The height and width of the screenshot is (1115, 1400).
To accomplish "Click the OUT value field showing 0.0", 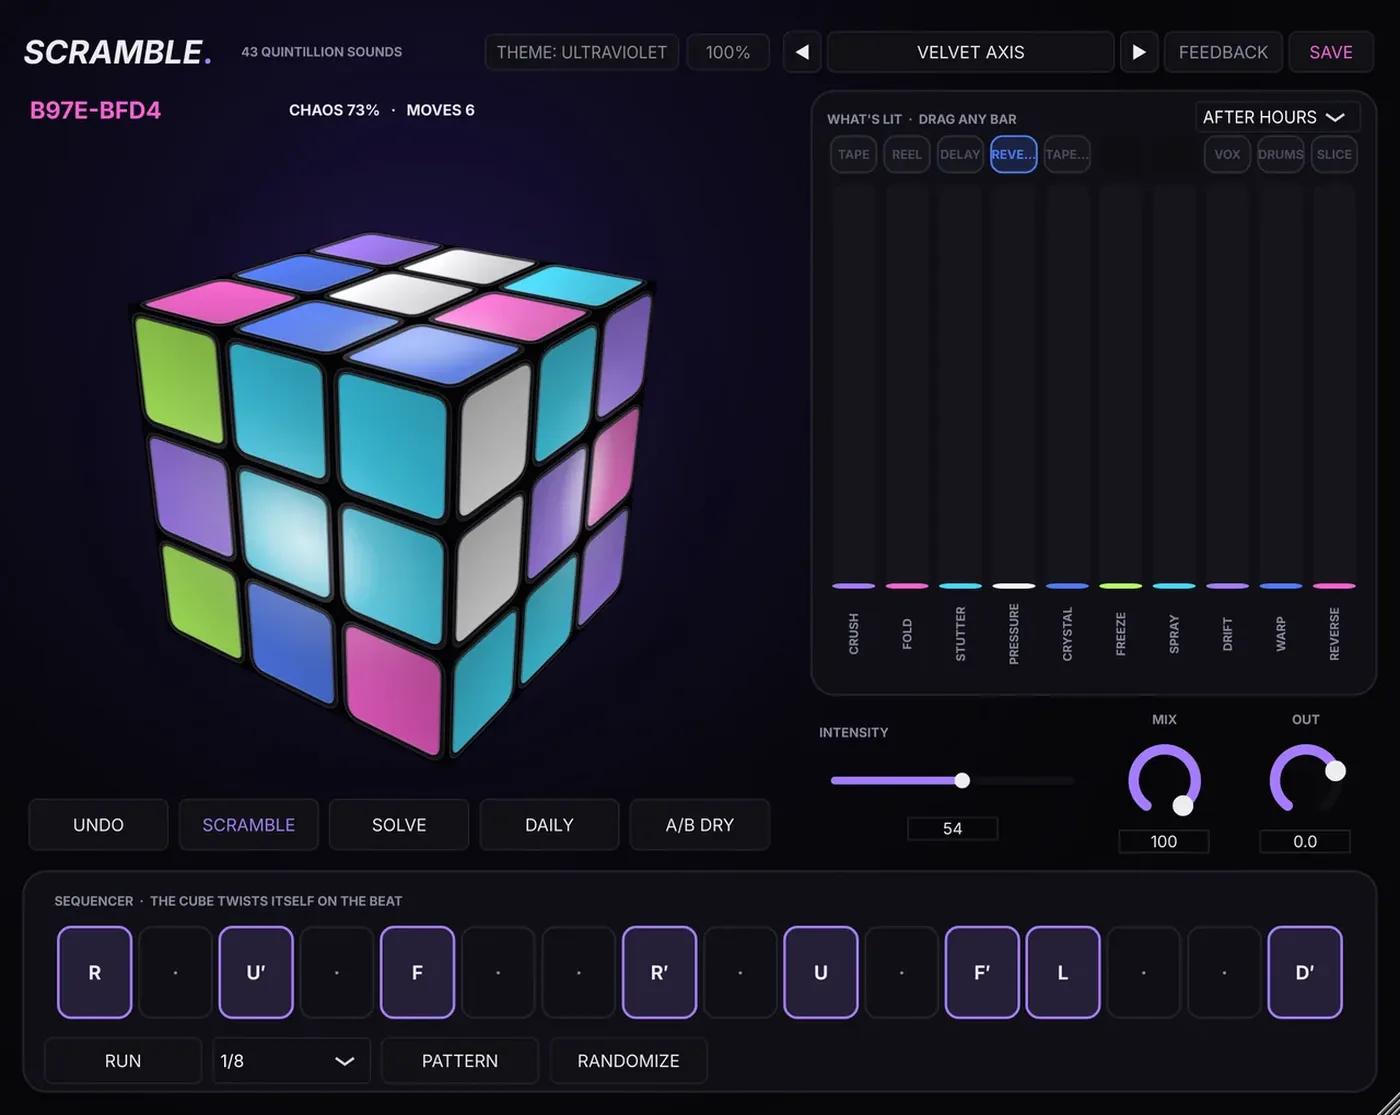I will click(1305, 841).
